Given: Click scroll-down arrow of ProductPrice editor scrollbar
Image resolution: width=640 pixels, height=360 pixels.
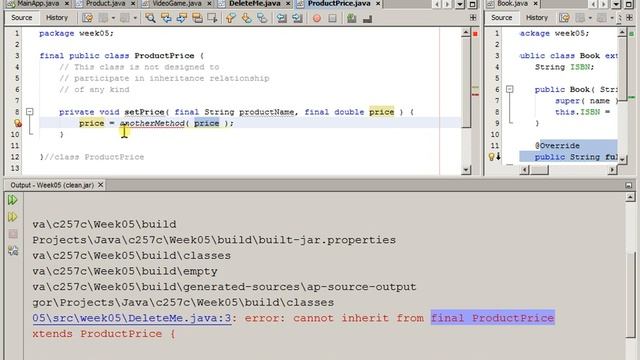Looking at the screenshot, I should pyautogui.click(x=466, y=170).
